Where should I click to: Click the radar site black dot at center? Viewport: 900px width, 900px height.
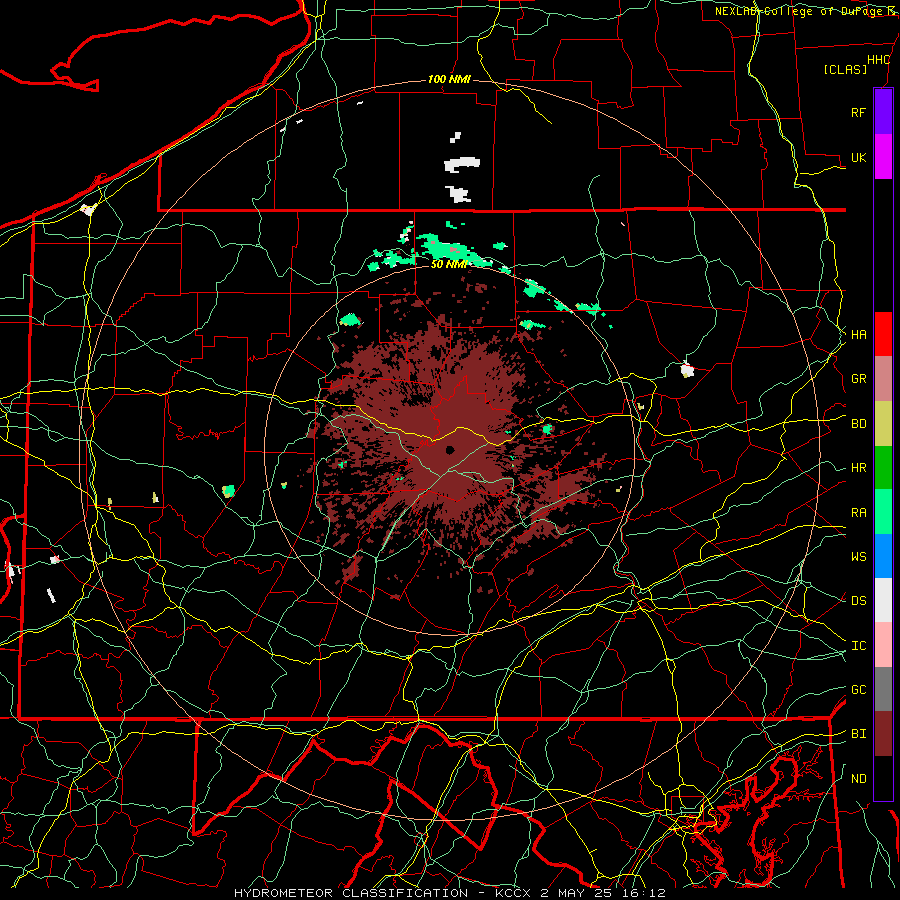tap(449, 450)
